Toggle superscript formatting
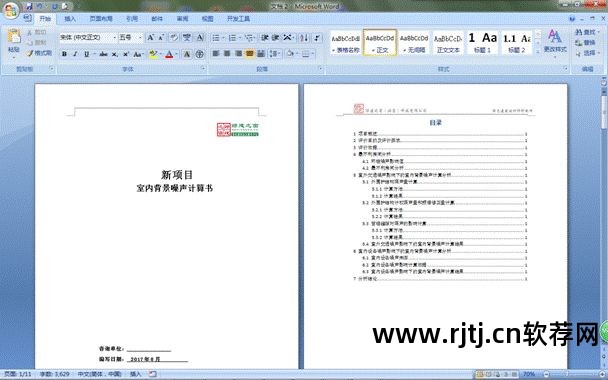The height and width of the screenshot is (380, 608). pyautogui.click(x=126, y=54)
